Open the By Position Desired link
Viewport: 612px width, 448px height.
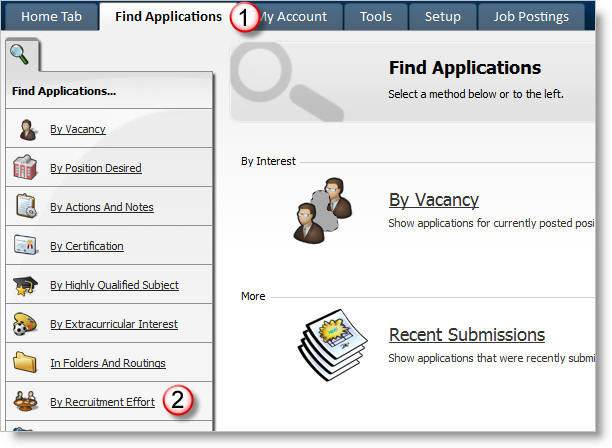click(96, 168)
